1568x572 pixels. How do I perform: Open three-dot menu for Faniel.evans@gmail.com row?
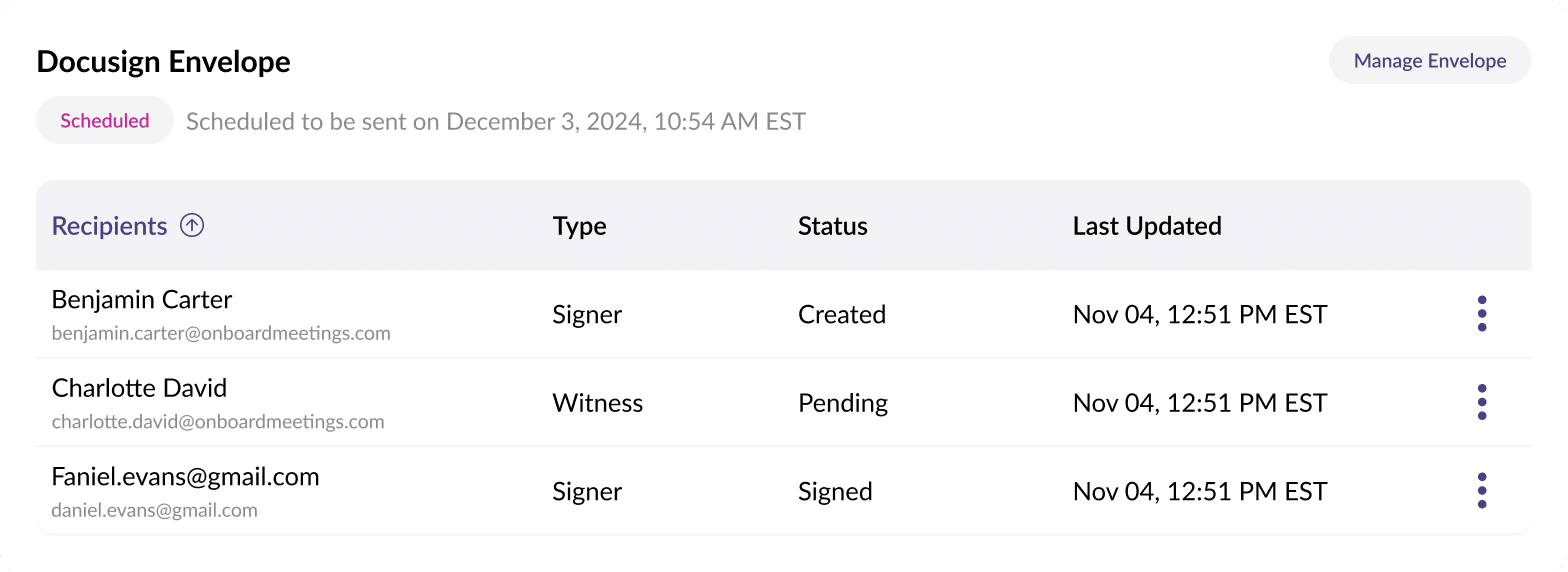click(x=1481, y=491)
